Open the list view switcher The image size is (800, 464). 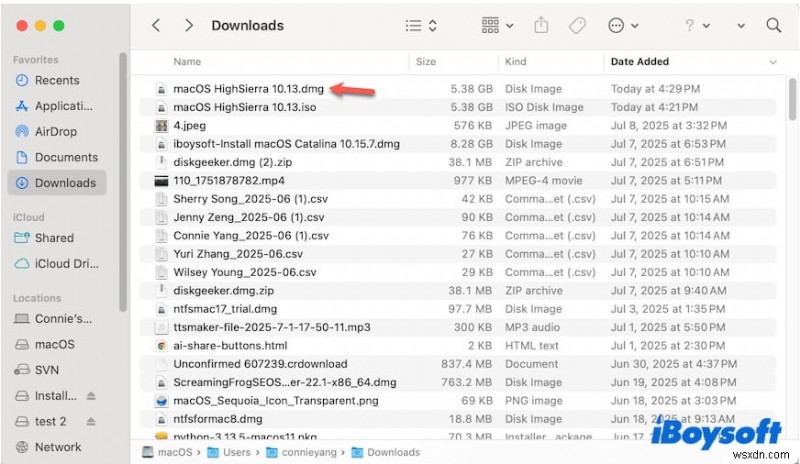(x=421, y=25)
